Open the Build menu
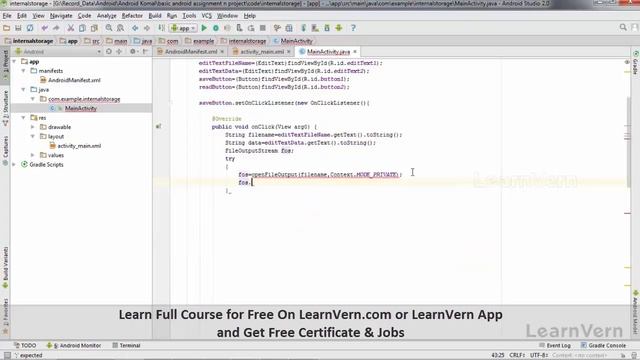640x360 pixels. [x=155, y=16]
